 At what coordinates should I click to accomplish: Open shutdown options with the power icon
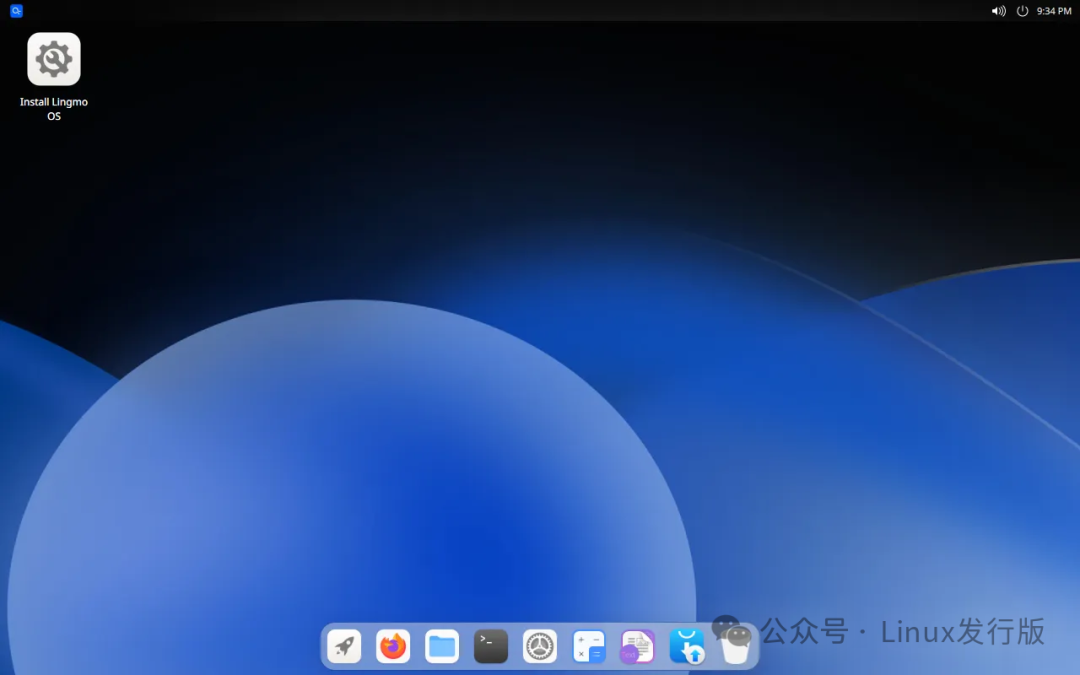pyautogui.click(x=1021, y=11)
